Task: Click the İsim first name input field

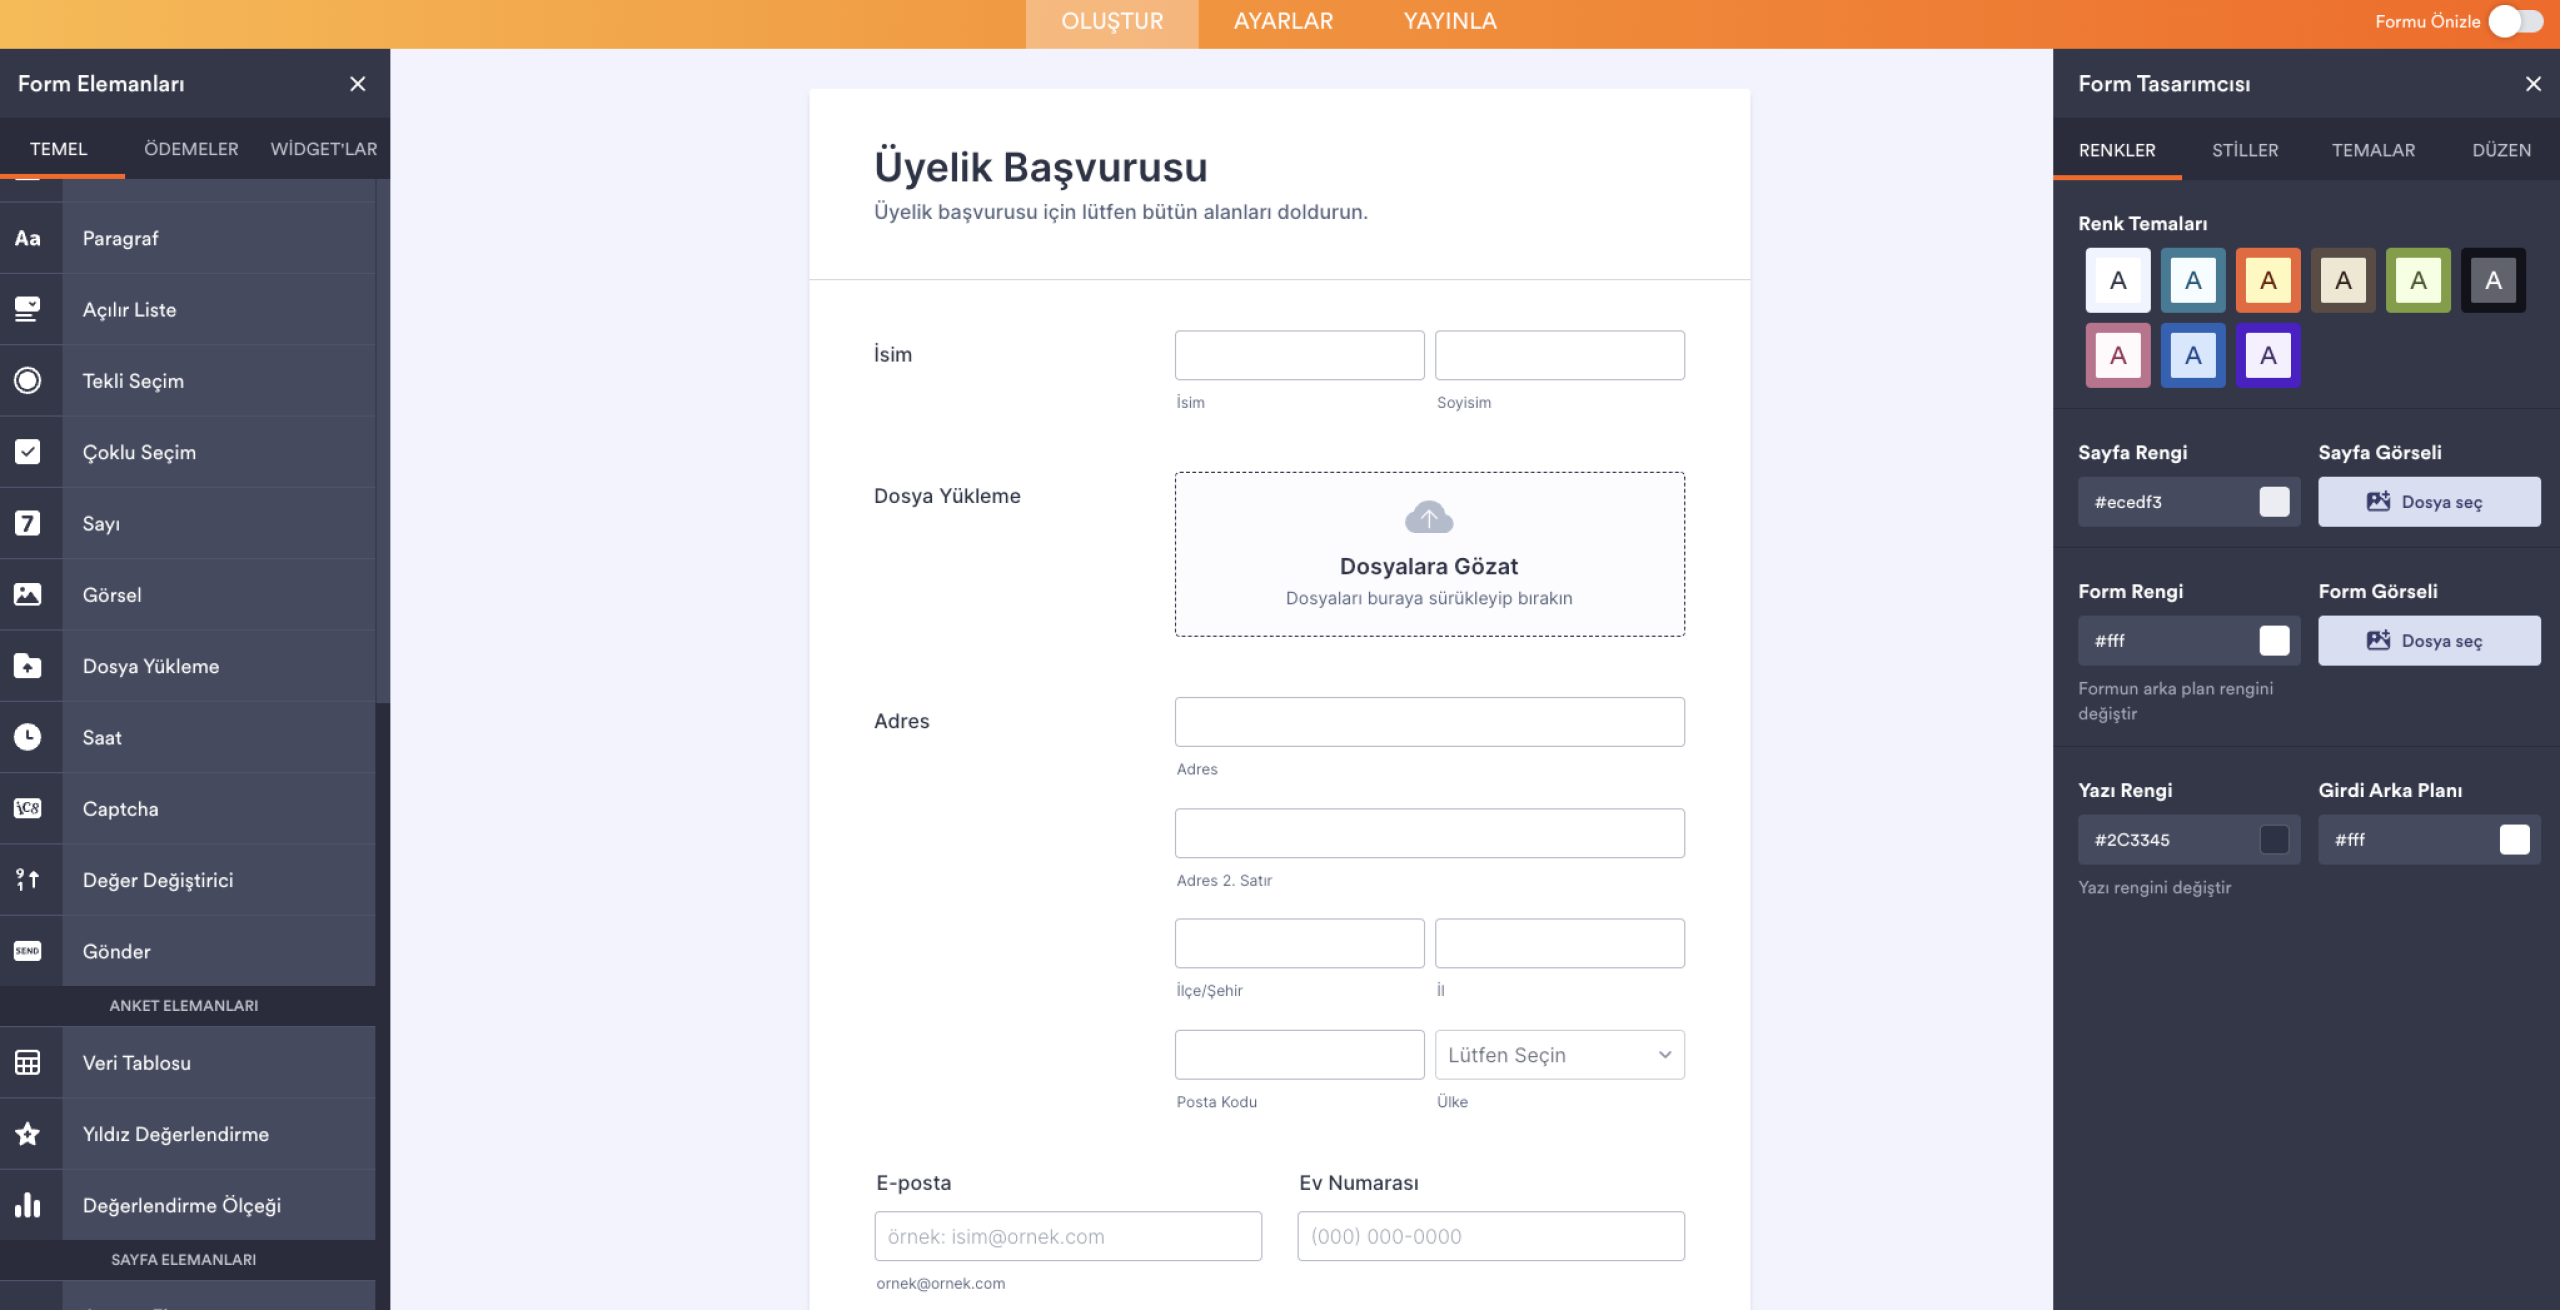Action: click(x=1299, y=355)
